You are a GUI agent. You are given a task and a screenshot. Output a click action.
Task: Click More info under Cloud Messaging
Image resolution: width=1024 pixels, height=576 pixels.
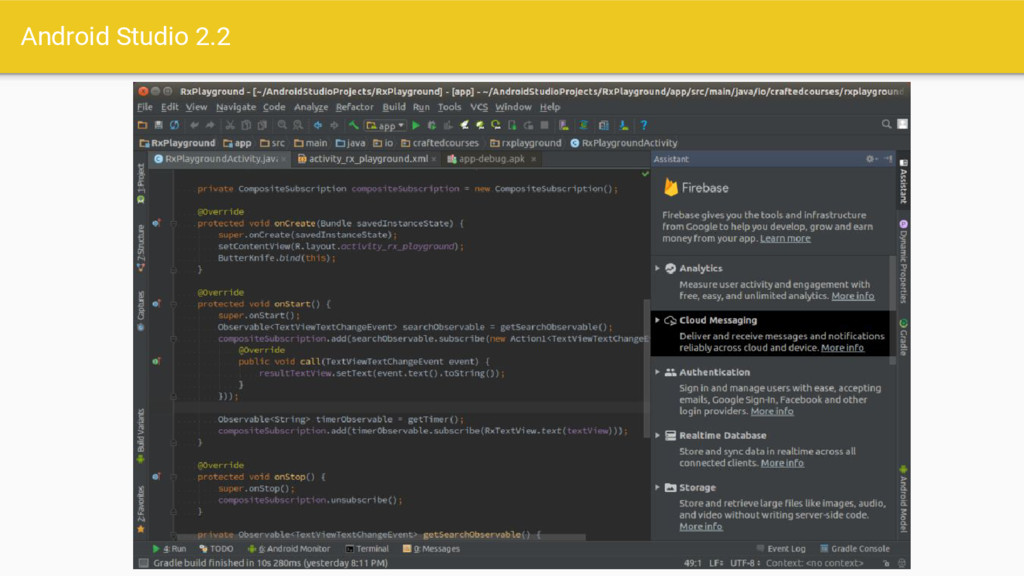click(x=842, y=348)
